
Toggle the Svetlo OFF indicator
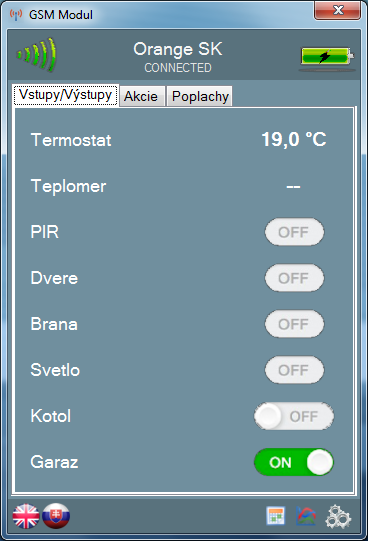[294, 370]
